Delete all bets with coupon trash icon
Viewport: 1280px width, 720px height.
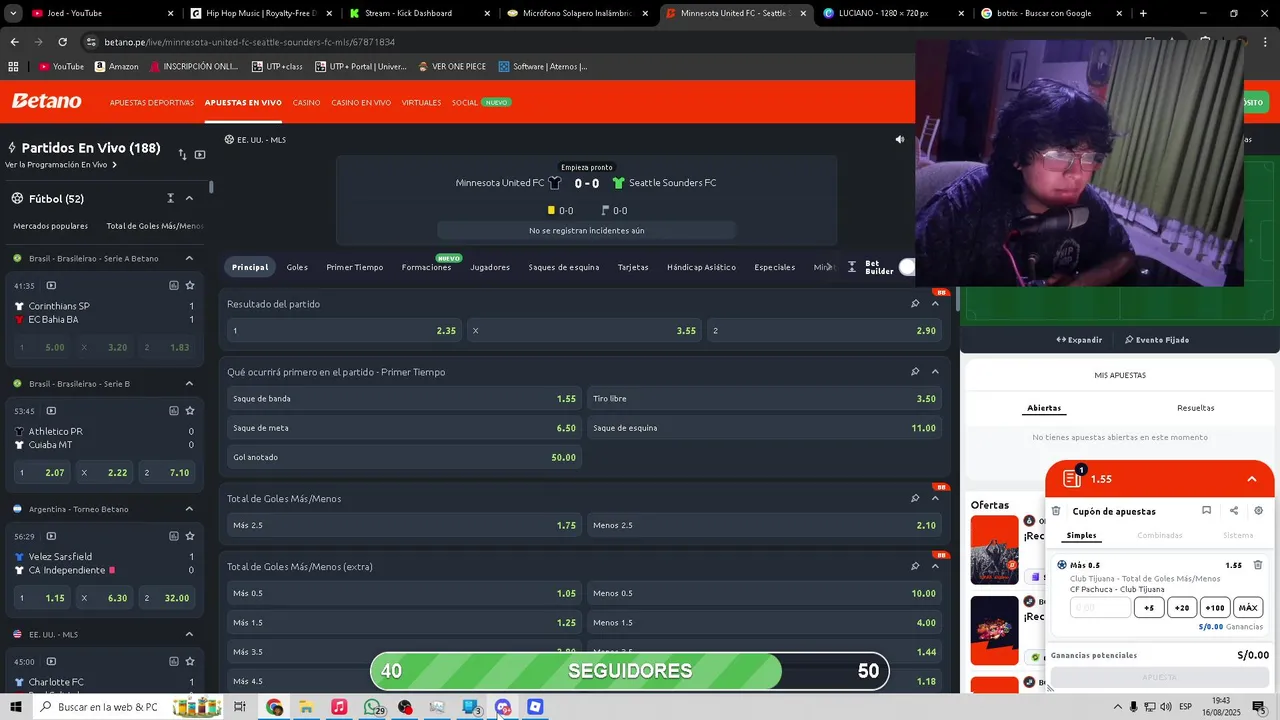[1055, 511]
